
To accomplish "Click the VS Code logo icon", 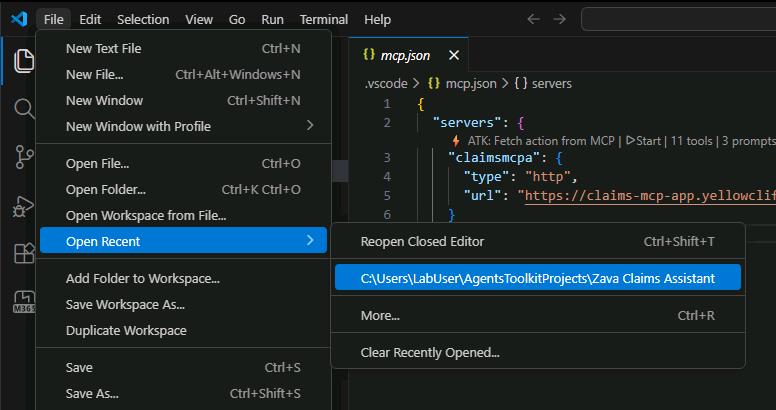I will [19, 19].
